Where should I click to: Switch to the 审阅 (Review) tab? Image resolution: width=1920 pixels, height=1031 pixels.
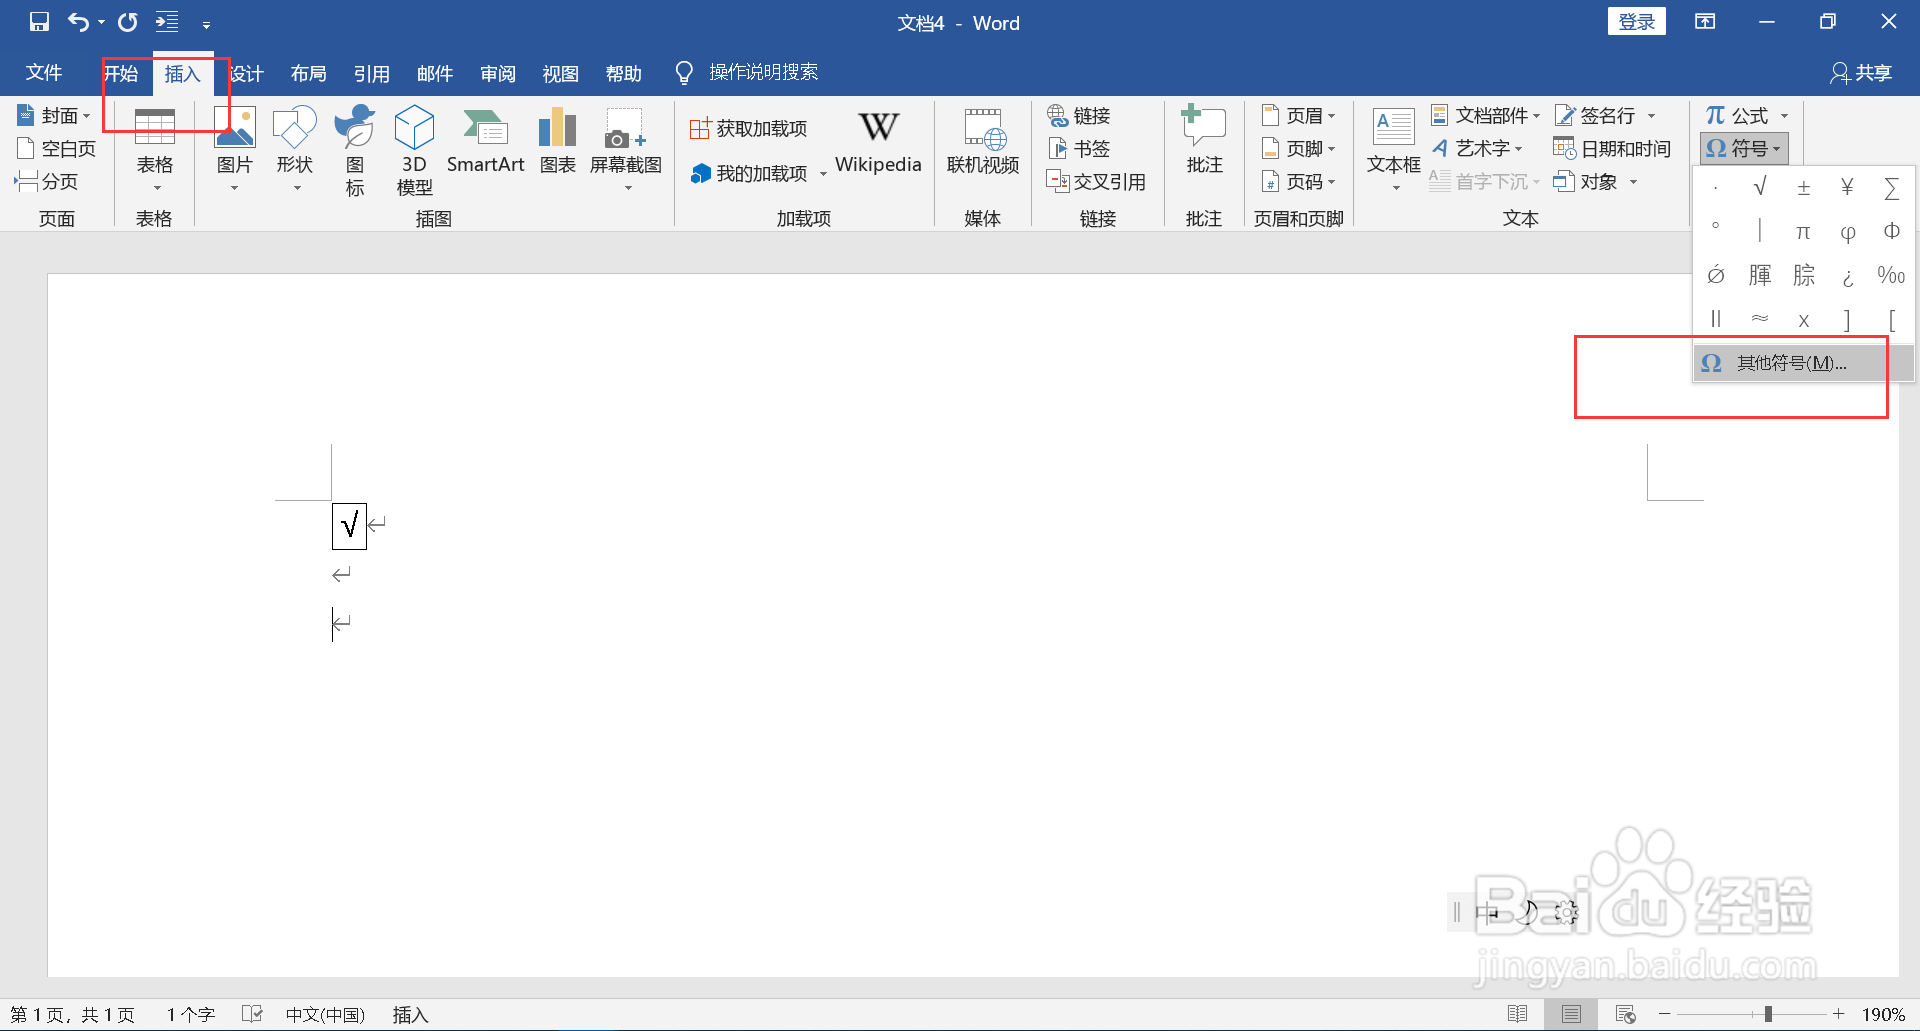point(497,72)
